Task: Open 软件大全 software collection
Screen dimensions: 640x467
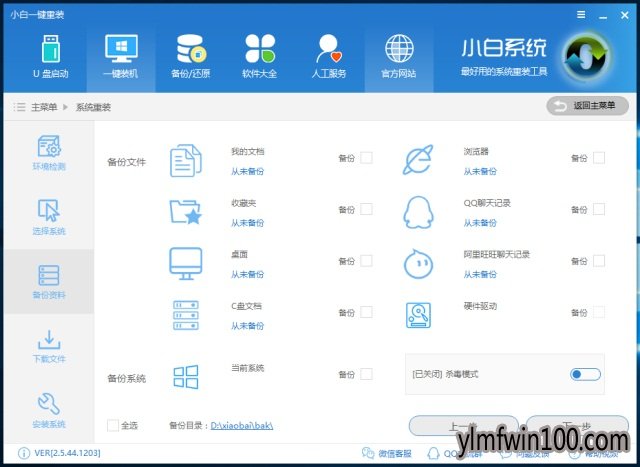Action: (x=260, y=57)
